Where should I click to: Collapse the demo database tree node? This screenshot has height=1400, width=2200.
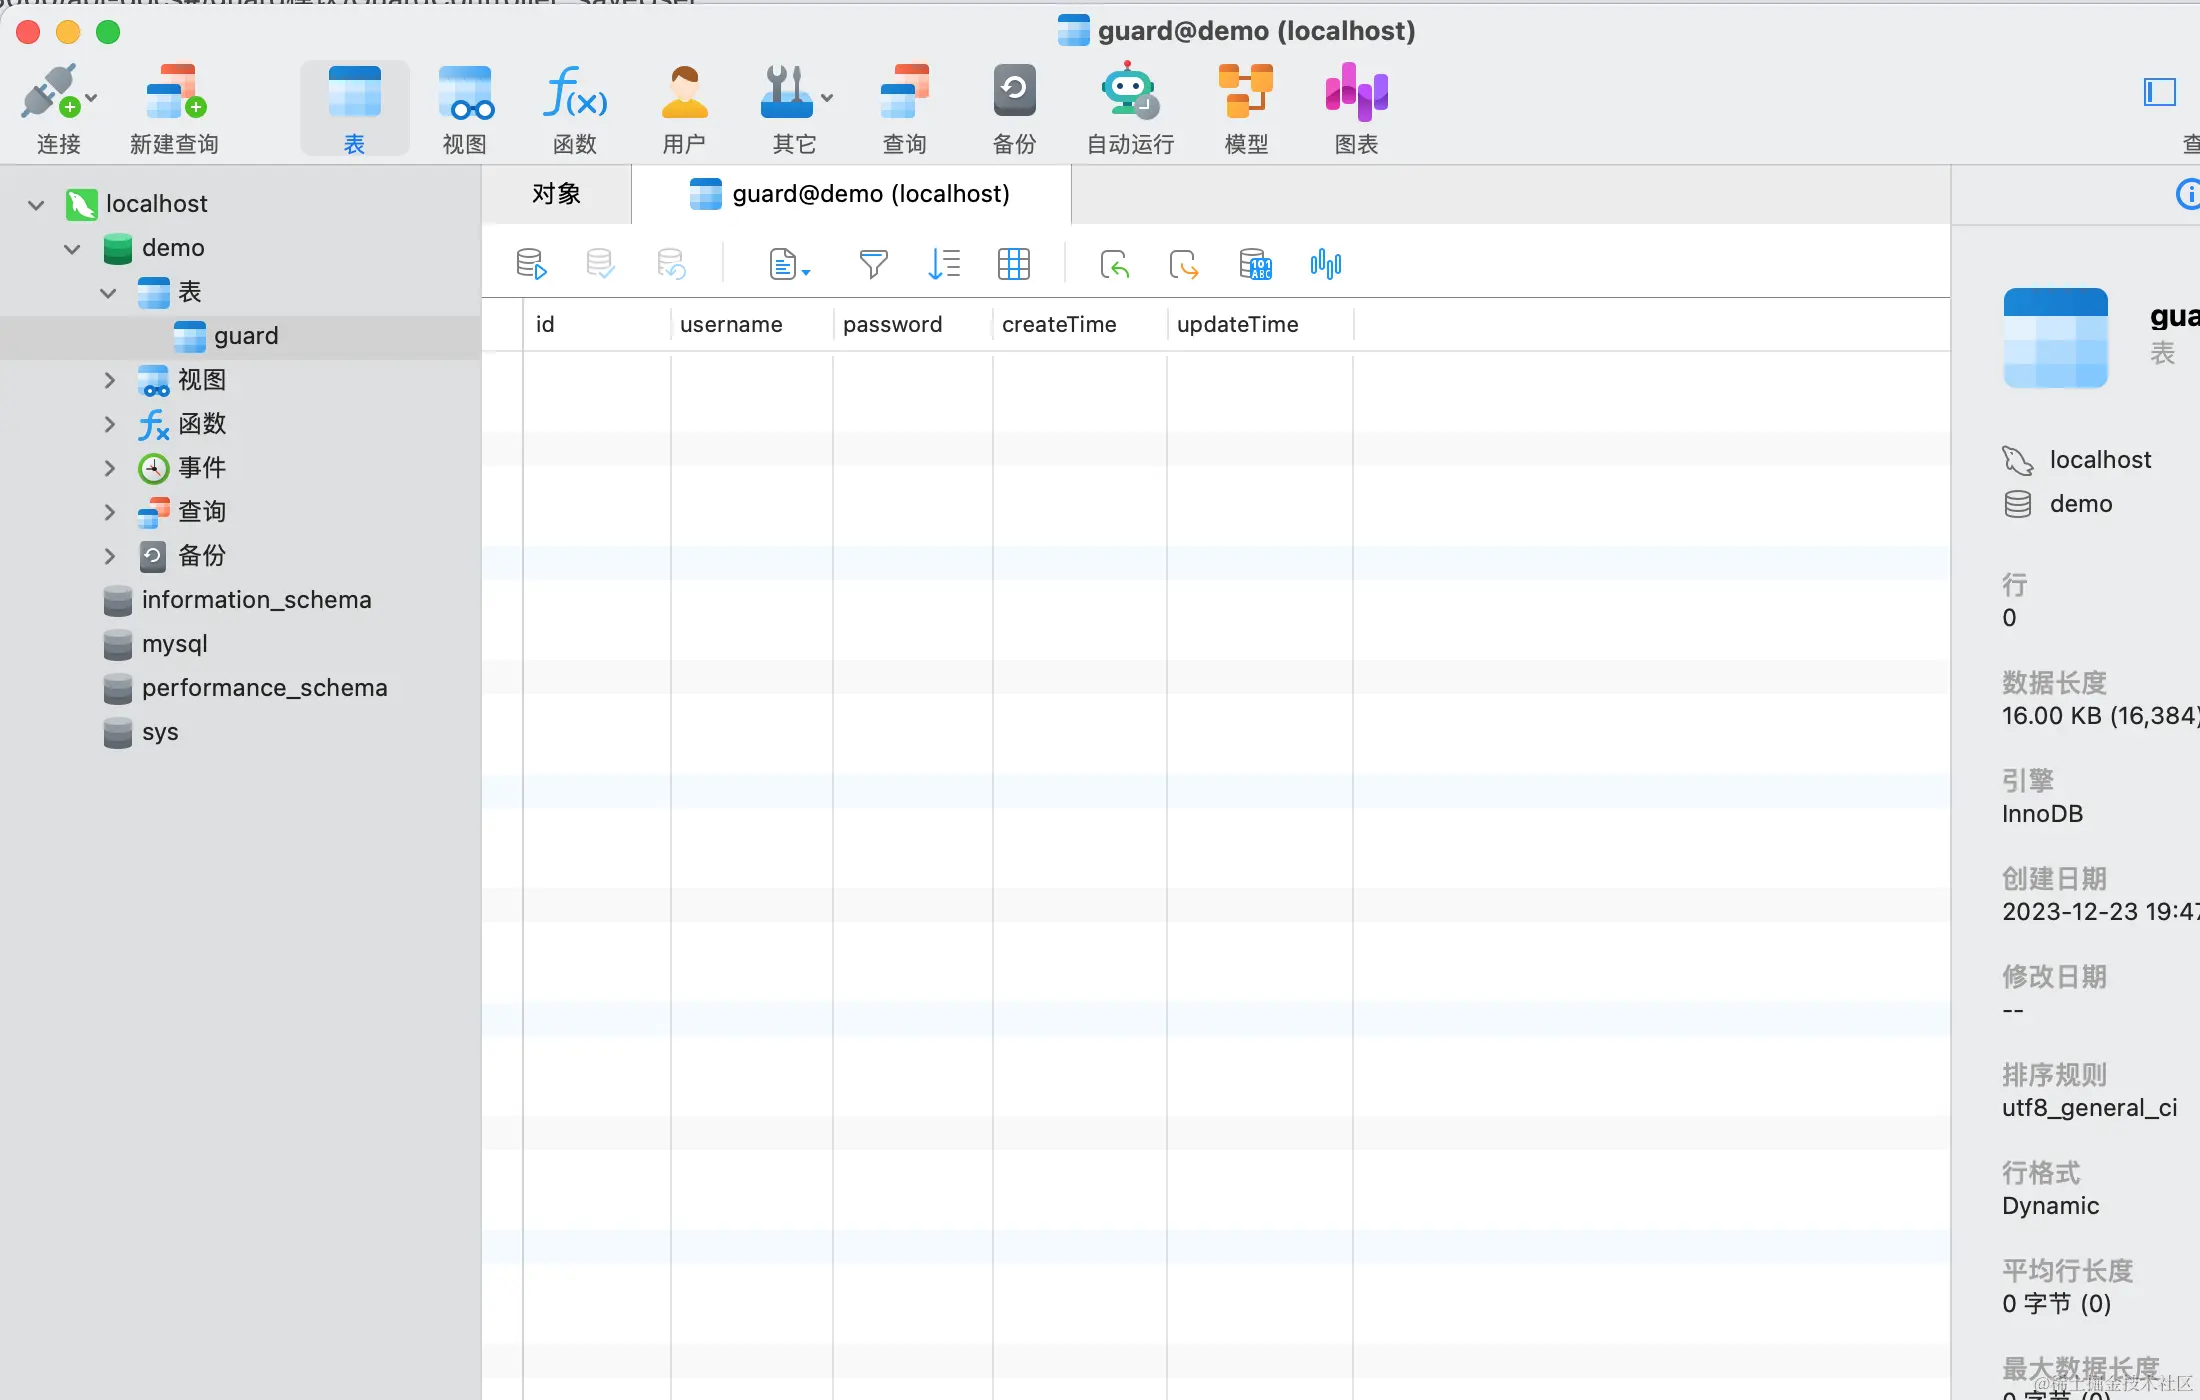(72, 248)
